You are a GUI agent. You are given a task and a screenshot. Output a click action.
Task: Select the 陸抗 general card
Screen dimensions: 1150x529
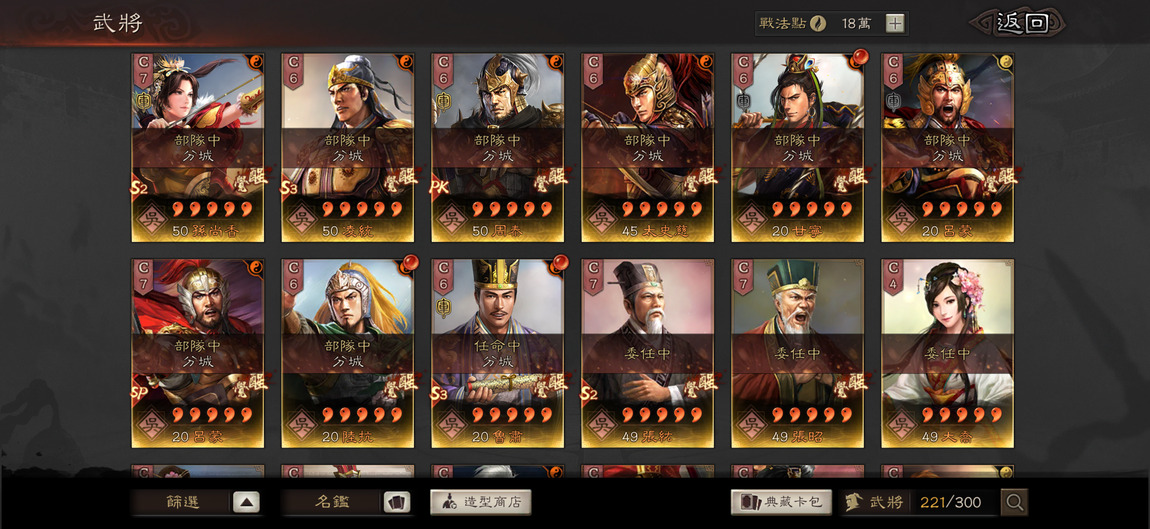point(348,353)
